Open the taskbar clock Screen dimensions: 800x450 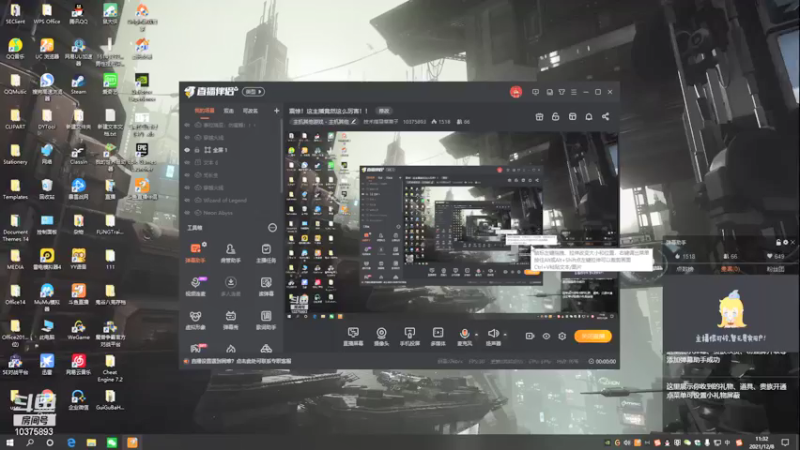click(761, 442)
